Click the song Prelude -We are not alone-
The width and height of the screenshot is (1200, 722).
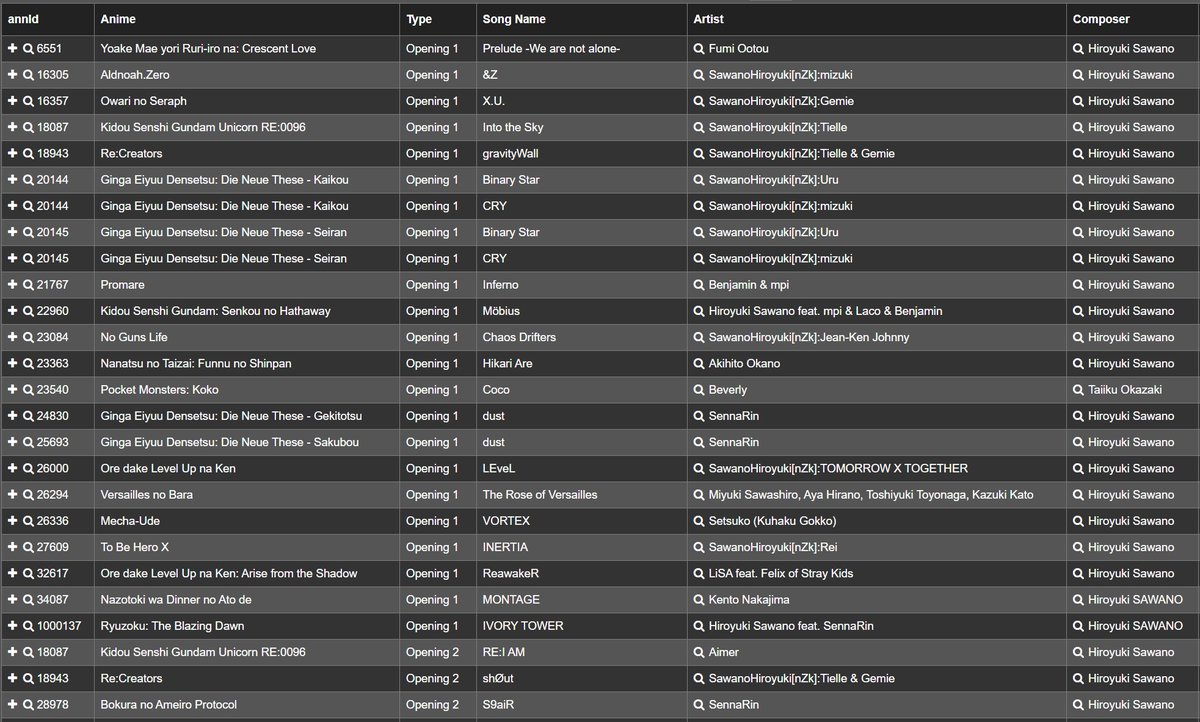[x=552, y=49]
